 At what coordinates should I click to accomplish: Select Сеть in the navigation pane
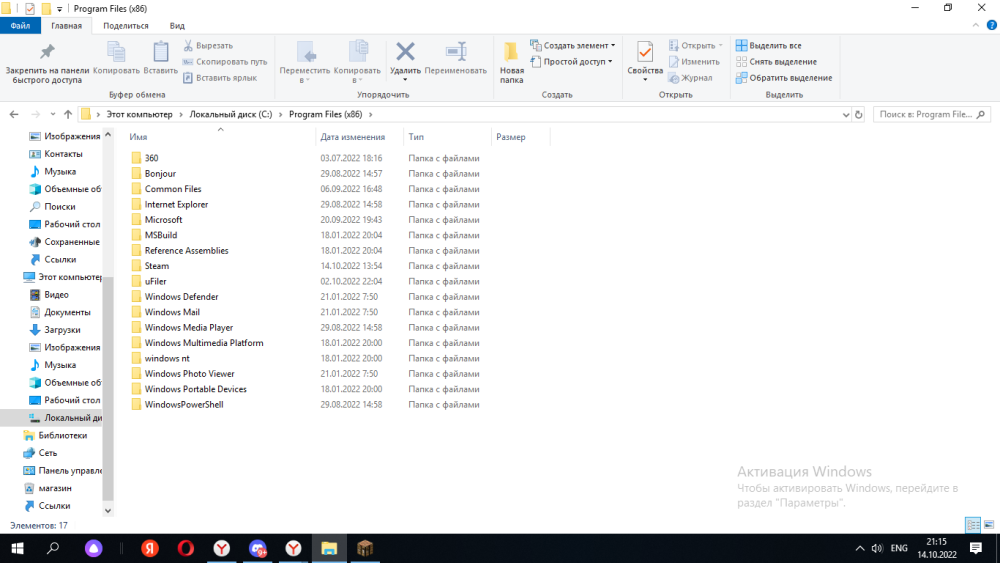[47, 453]
